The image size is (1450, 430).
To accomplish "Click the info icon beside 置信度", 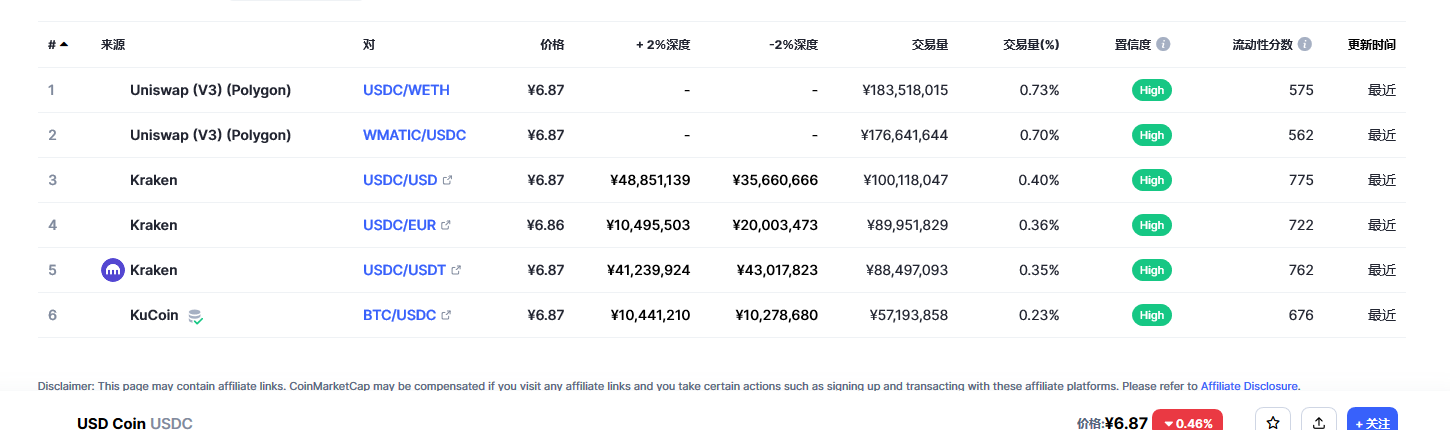I will tap(1163, 45).
